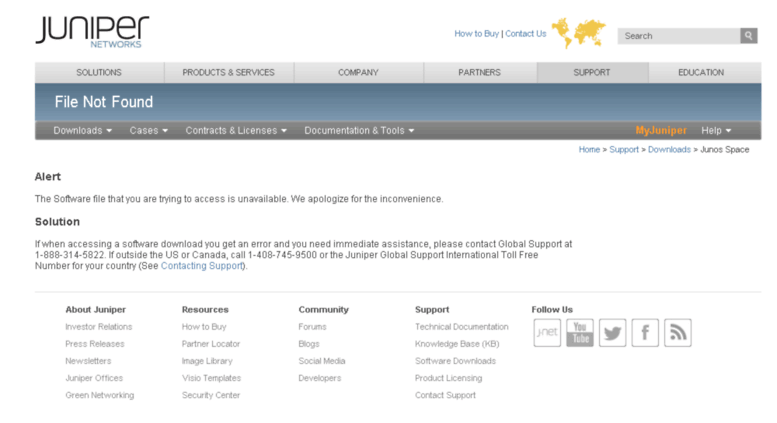The image size is (777, 423).
Task: Open Product Licensing footer link
Action: click(448, 378)
